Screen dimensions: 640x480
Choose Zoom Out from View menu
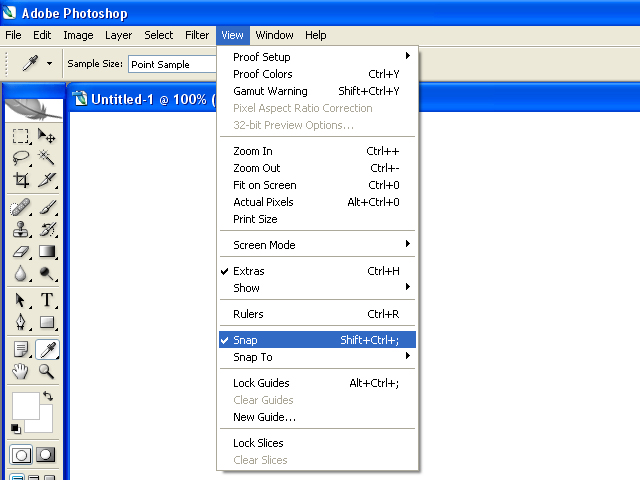[317, 168]
